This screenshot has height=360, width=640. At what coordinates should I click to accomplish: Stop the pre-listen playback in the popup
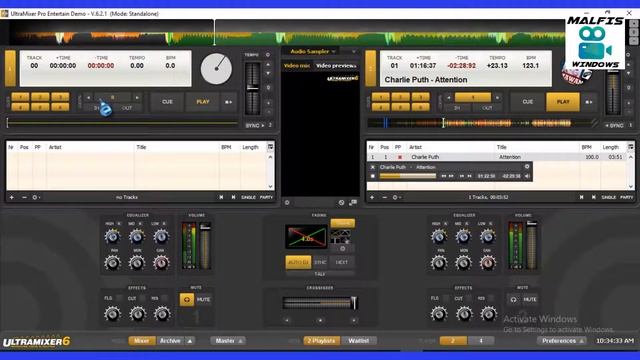(x=372, y=176)
